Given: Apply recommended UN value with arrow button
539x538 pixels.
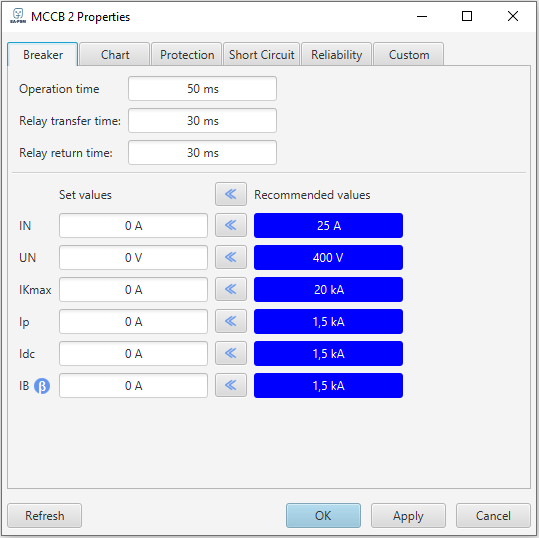Looking at the screenshot, I should click(x=231, y=257).
